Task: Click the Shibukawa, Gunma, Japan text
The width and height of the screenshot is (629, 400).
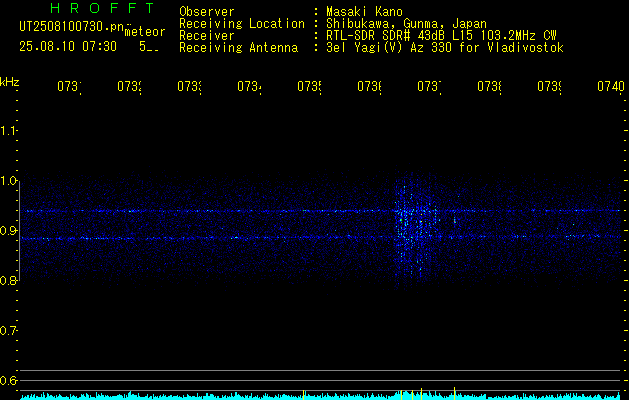Action: 406,24
